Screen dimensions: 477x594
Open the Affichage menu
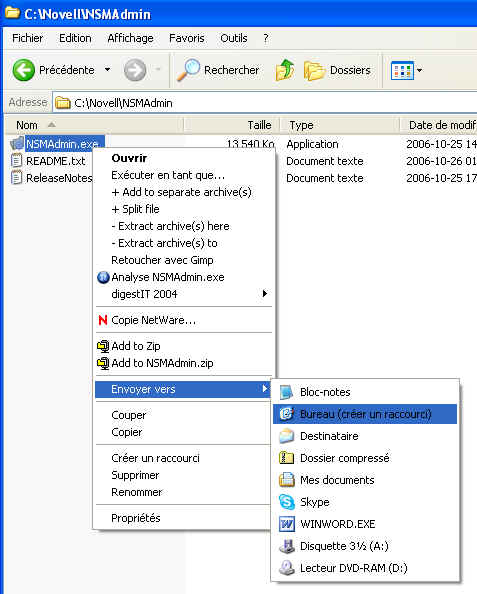pos(130,38)
